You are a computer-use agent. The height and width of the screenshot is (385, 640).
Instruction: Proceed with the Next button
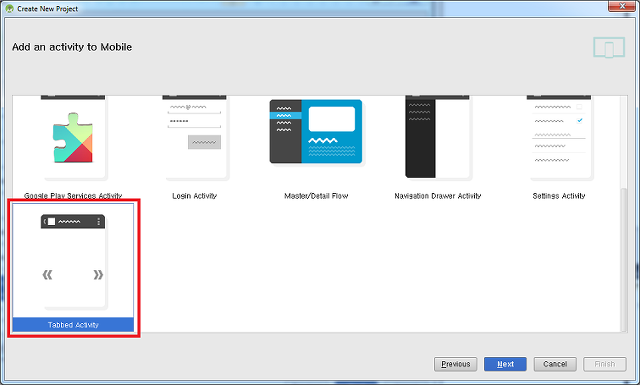point(505,364)
